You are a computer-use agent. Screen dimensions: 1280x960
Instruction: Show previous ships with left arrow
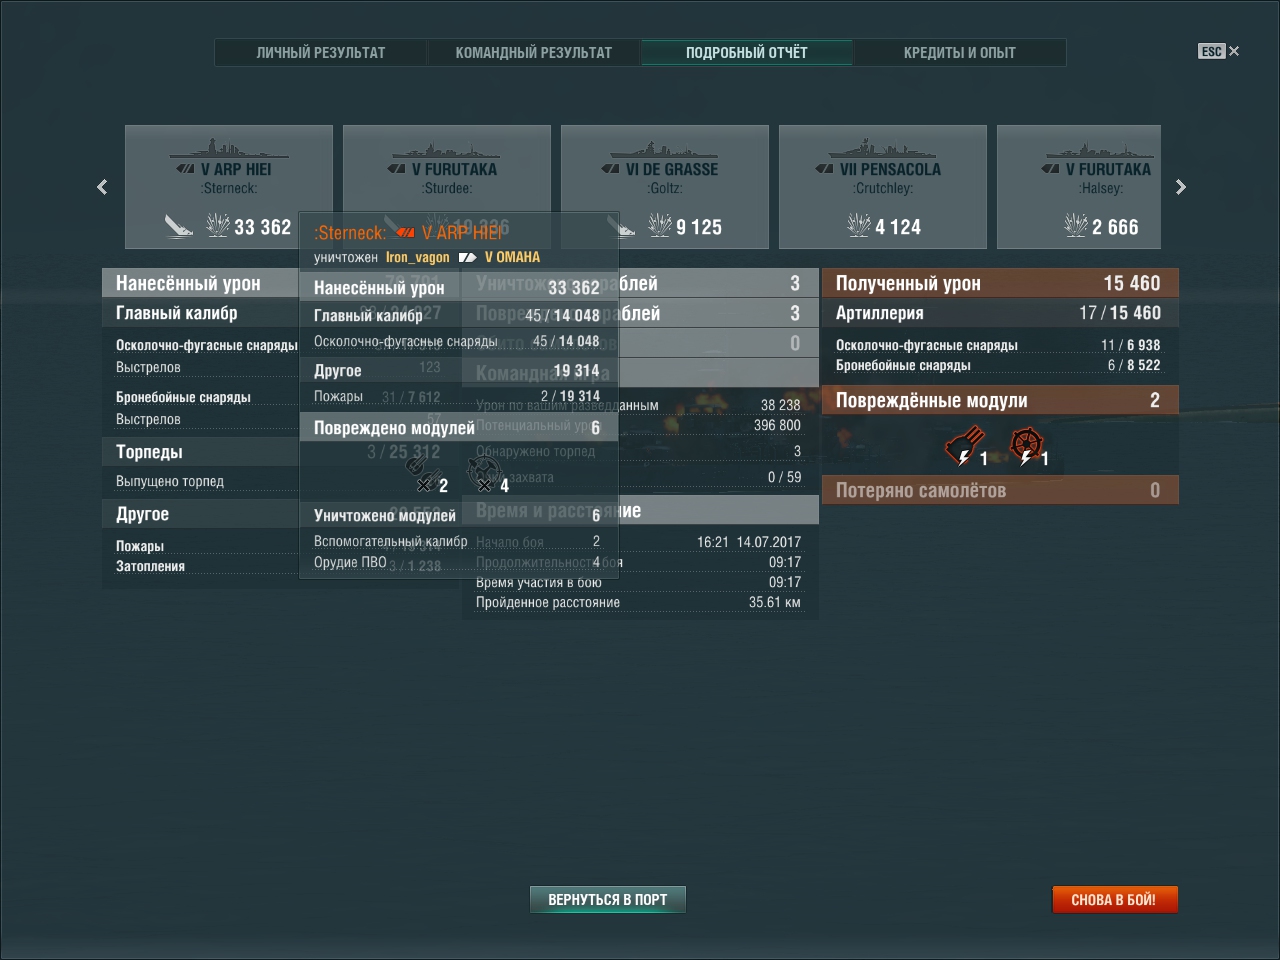pyautogui.click(x=102, y=187)
